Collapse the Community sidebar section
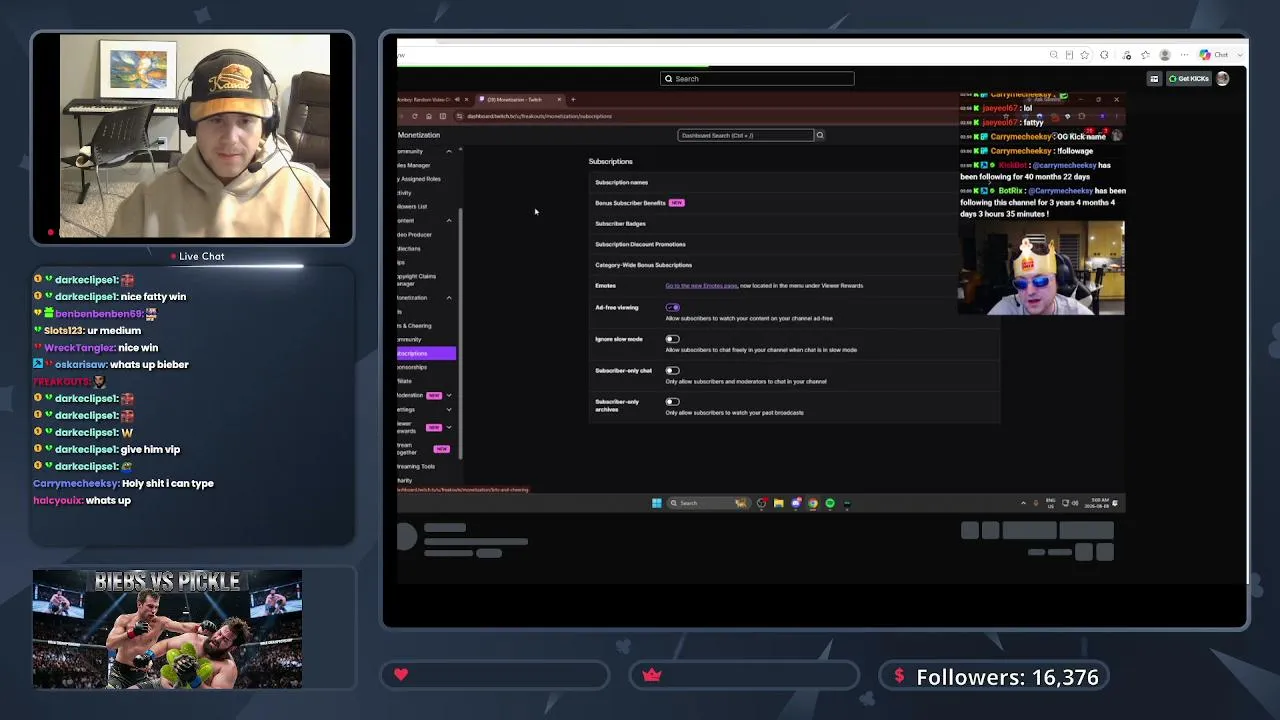Screen dimensions: 1280x720 [x=448, y=151]
